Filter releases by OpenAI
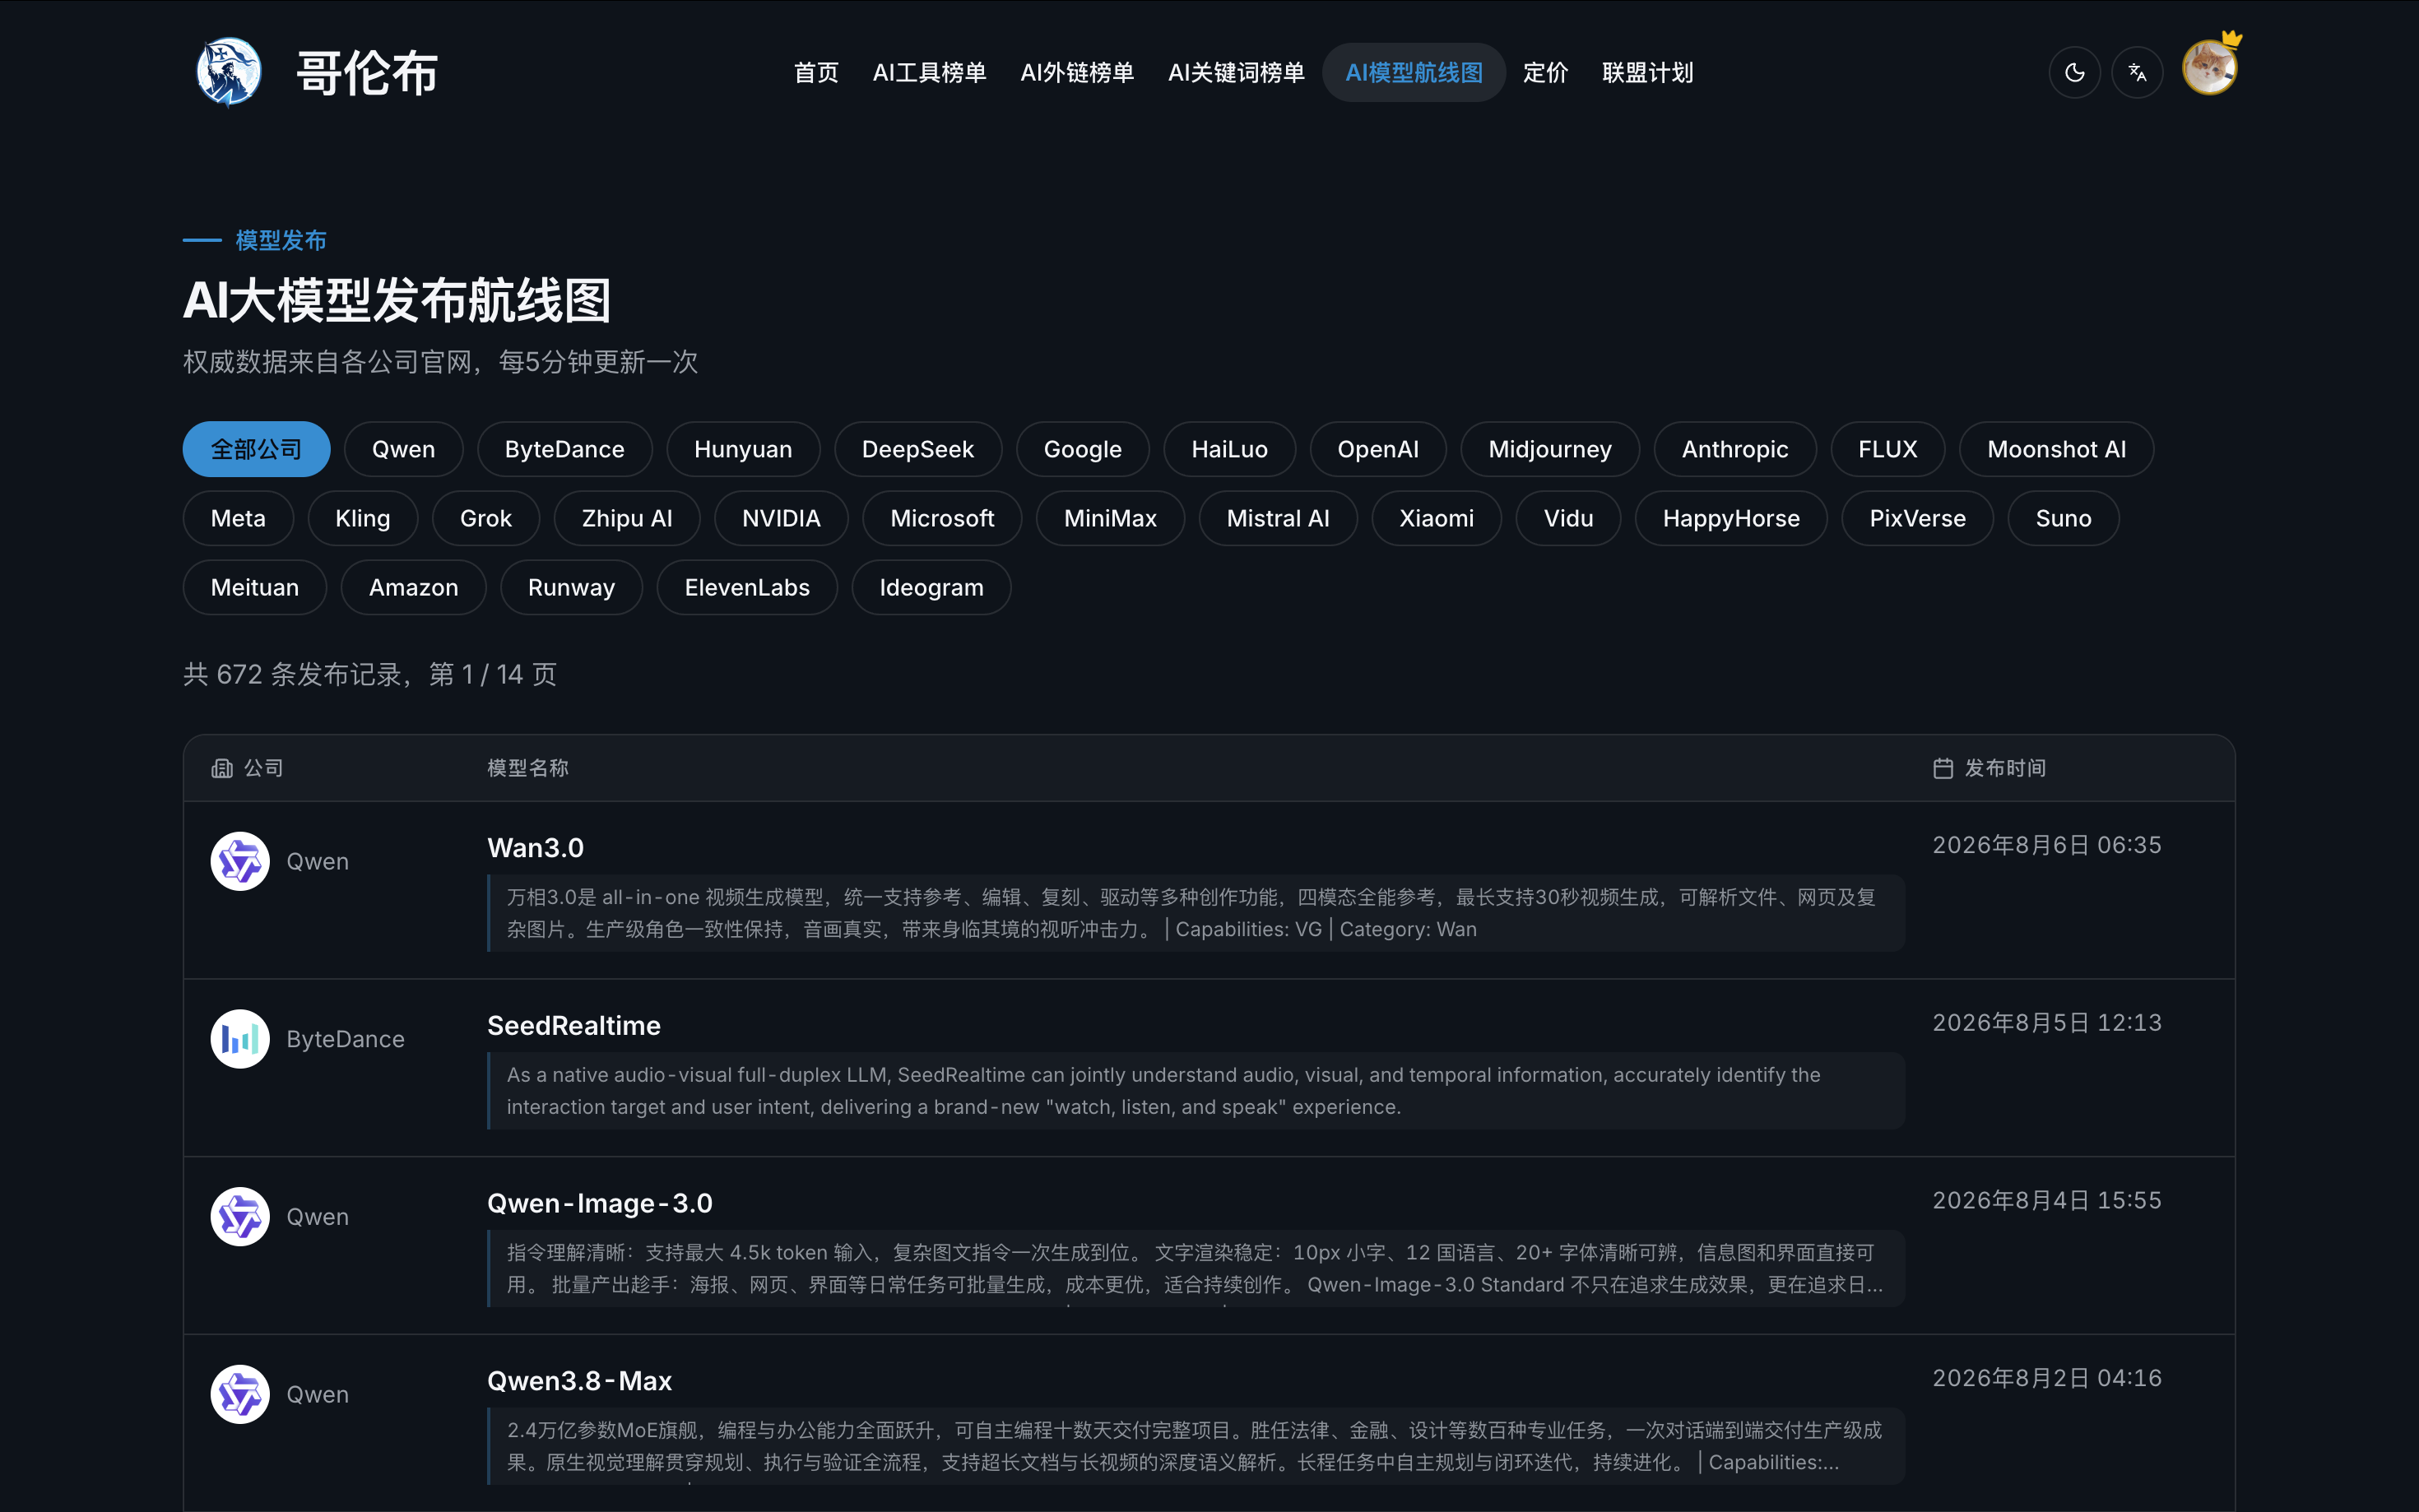 tap(1378, 449)
